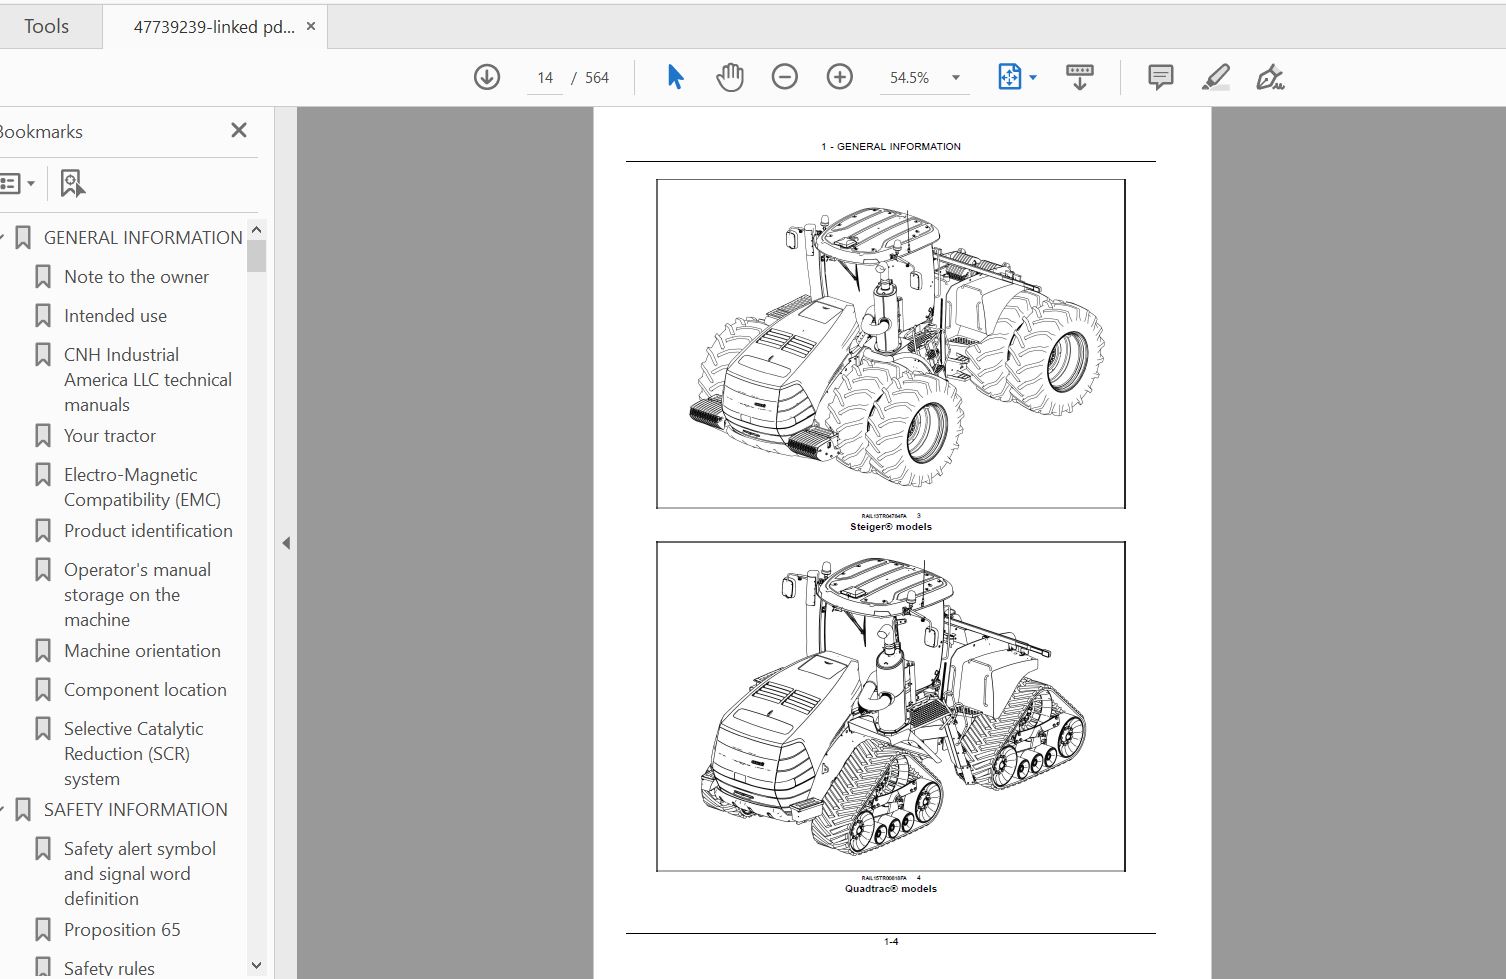Select the 47739239-linked pdf document tab
Image resolution: width=1506 pixels, height=979 pixels.
click(x=214, y=27)
